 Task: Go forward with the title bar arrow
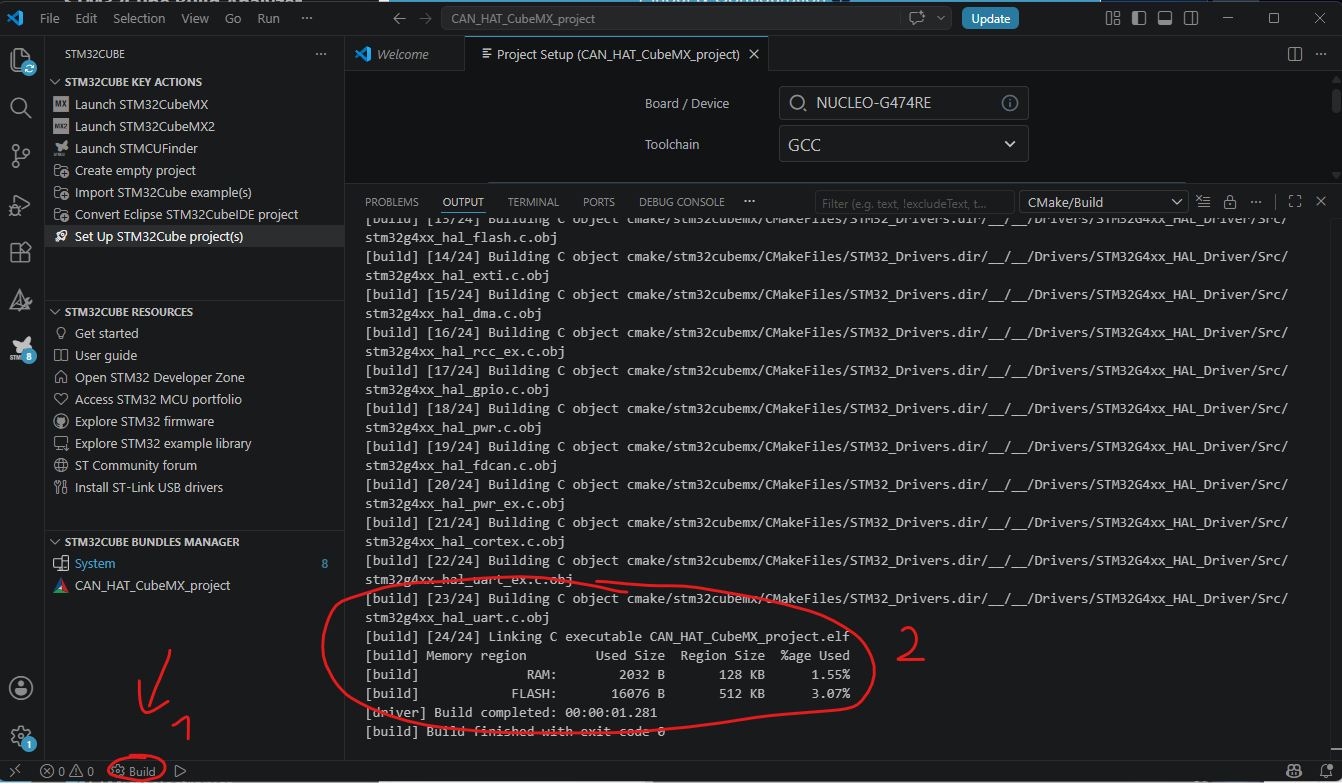[x=427, y=18]
